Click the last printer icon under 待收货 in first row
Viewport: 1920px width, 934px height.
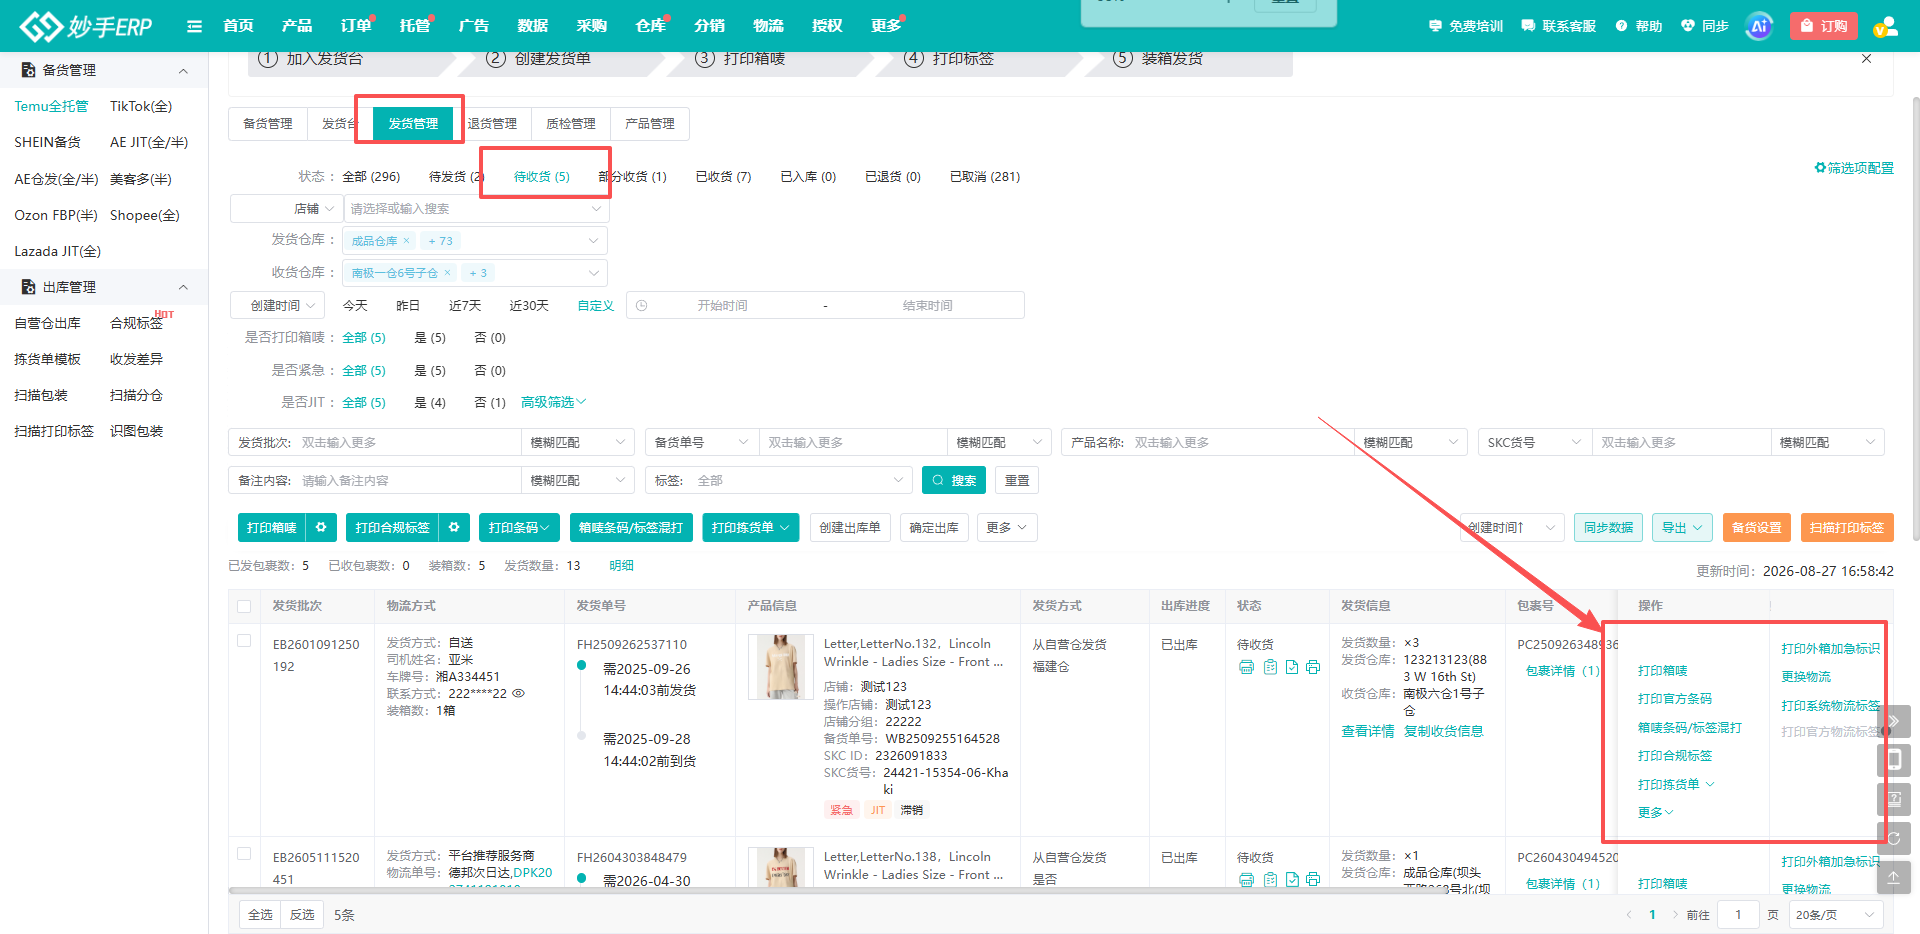[x=1313, y=667]
